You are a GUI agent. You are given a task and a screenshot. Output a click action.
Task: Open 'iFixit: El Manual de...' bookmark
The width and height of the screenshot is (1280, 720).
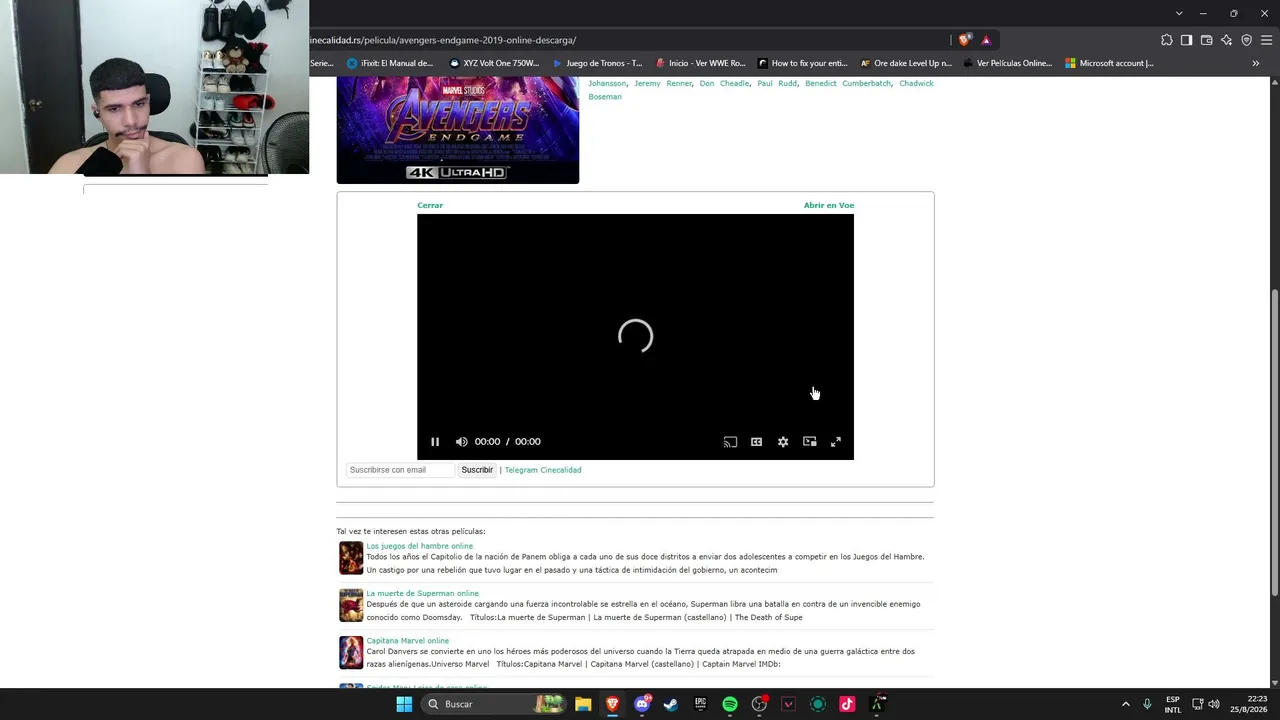pyautogui.click(x=390, y=63)
